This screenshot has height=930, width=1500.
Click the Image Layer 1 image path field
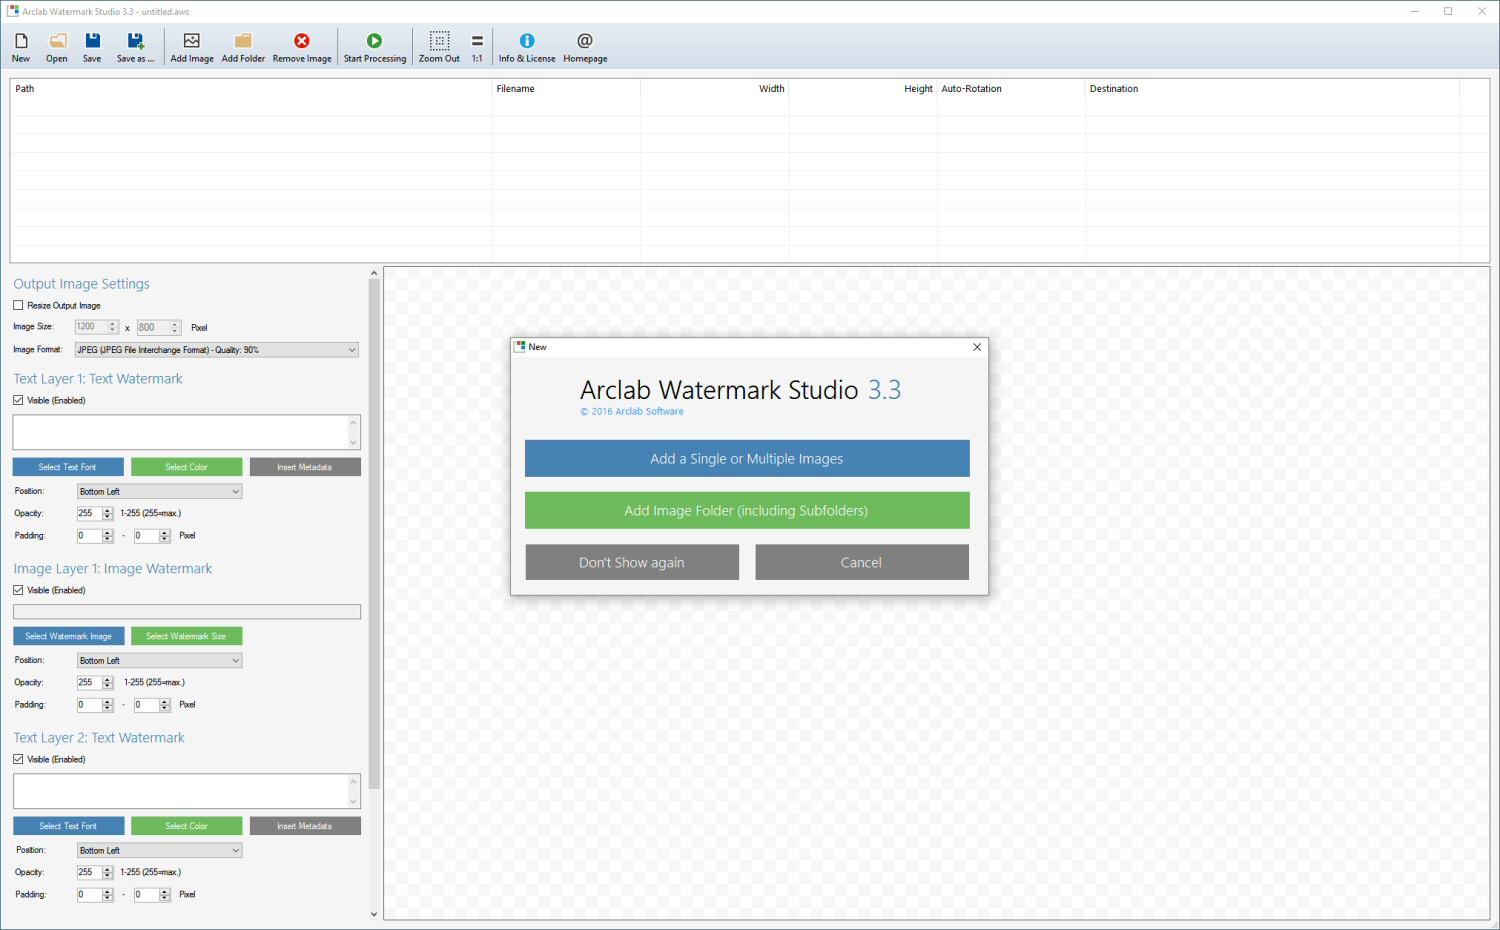tap(187, 611)
